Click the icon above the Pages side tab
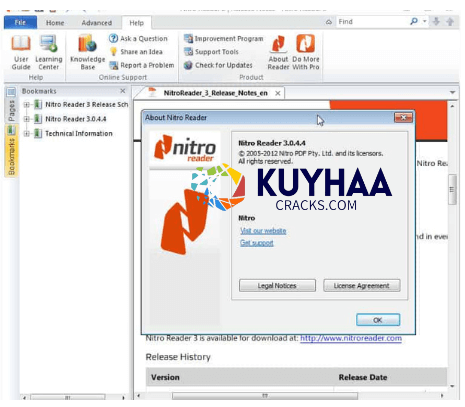 point(11,92)
